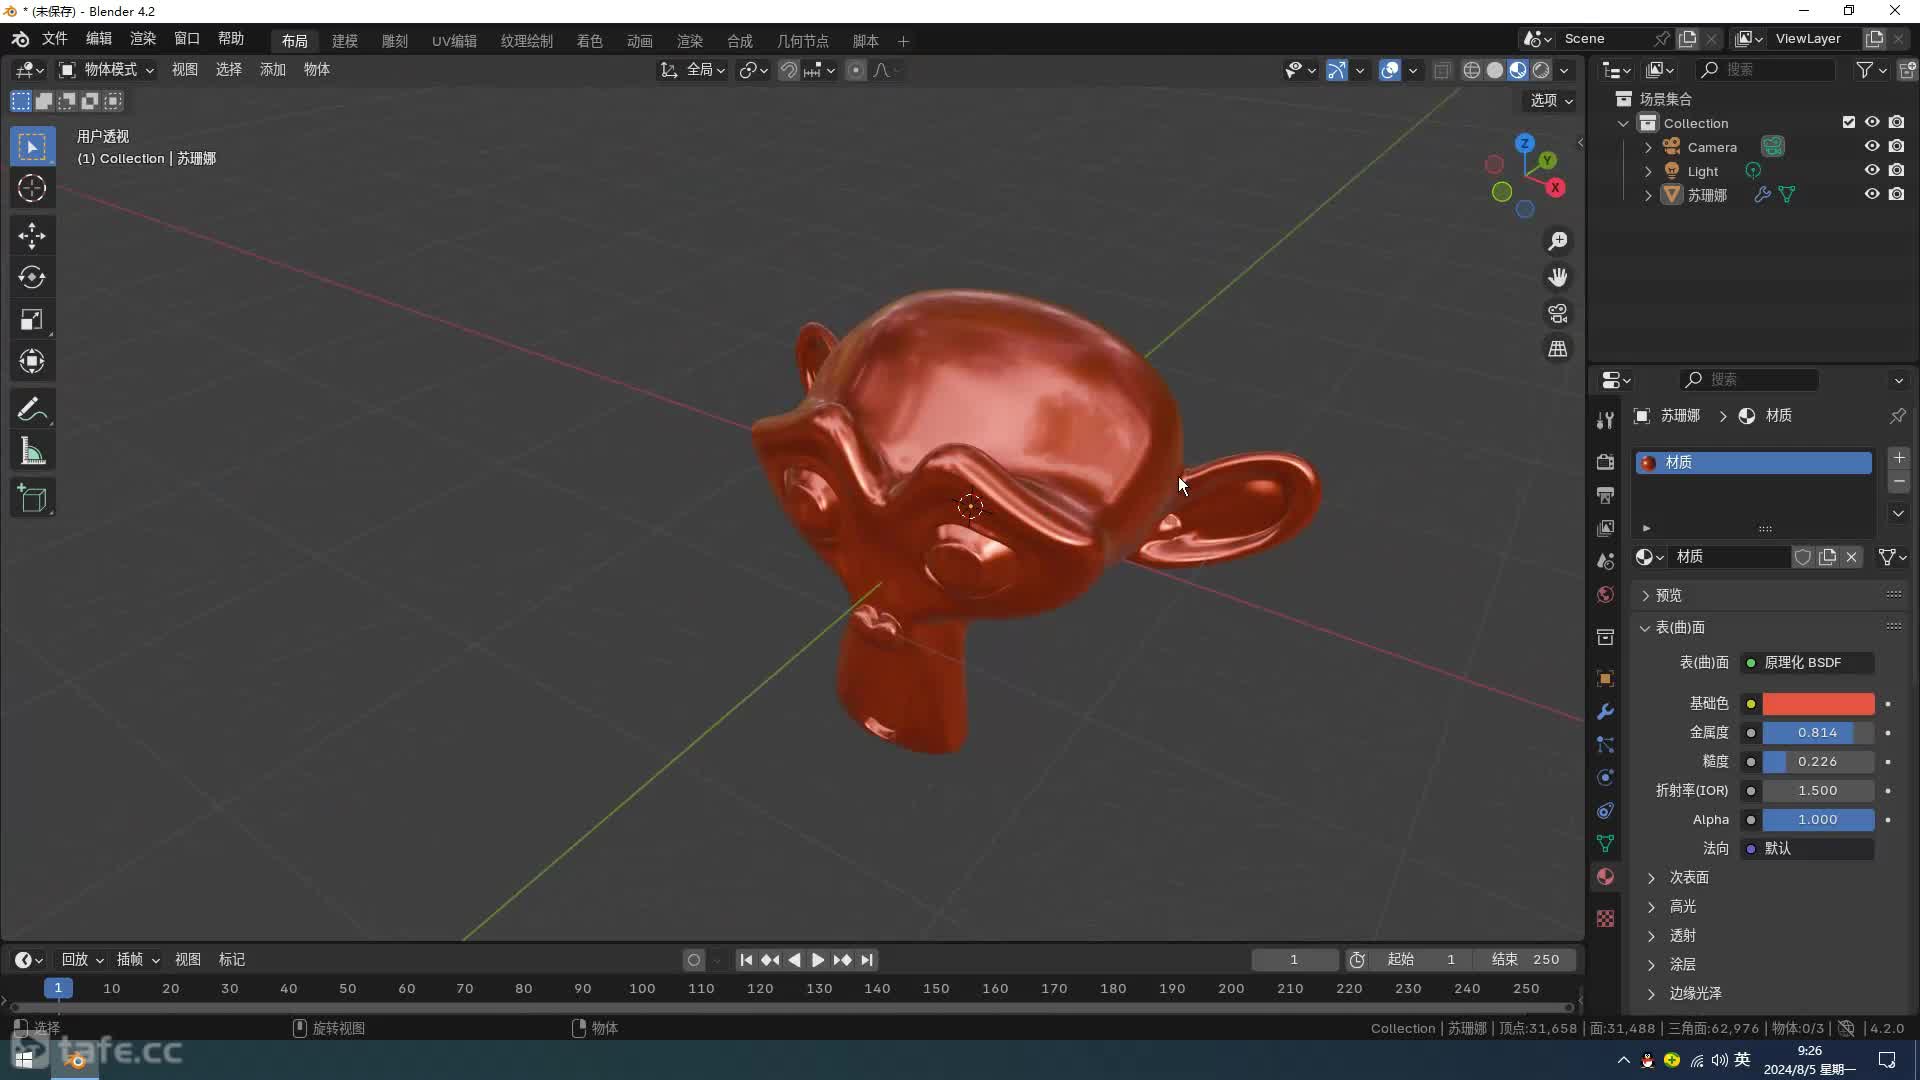Screen dimensions: 1920x1080
Task: Select the Move tool
Action: 32,236
